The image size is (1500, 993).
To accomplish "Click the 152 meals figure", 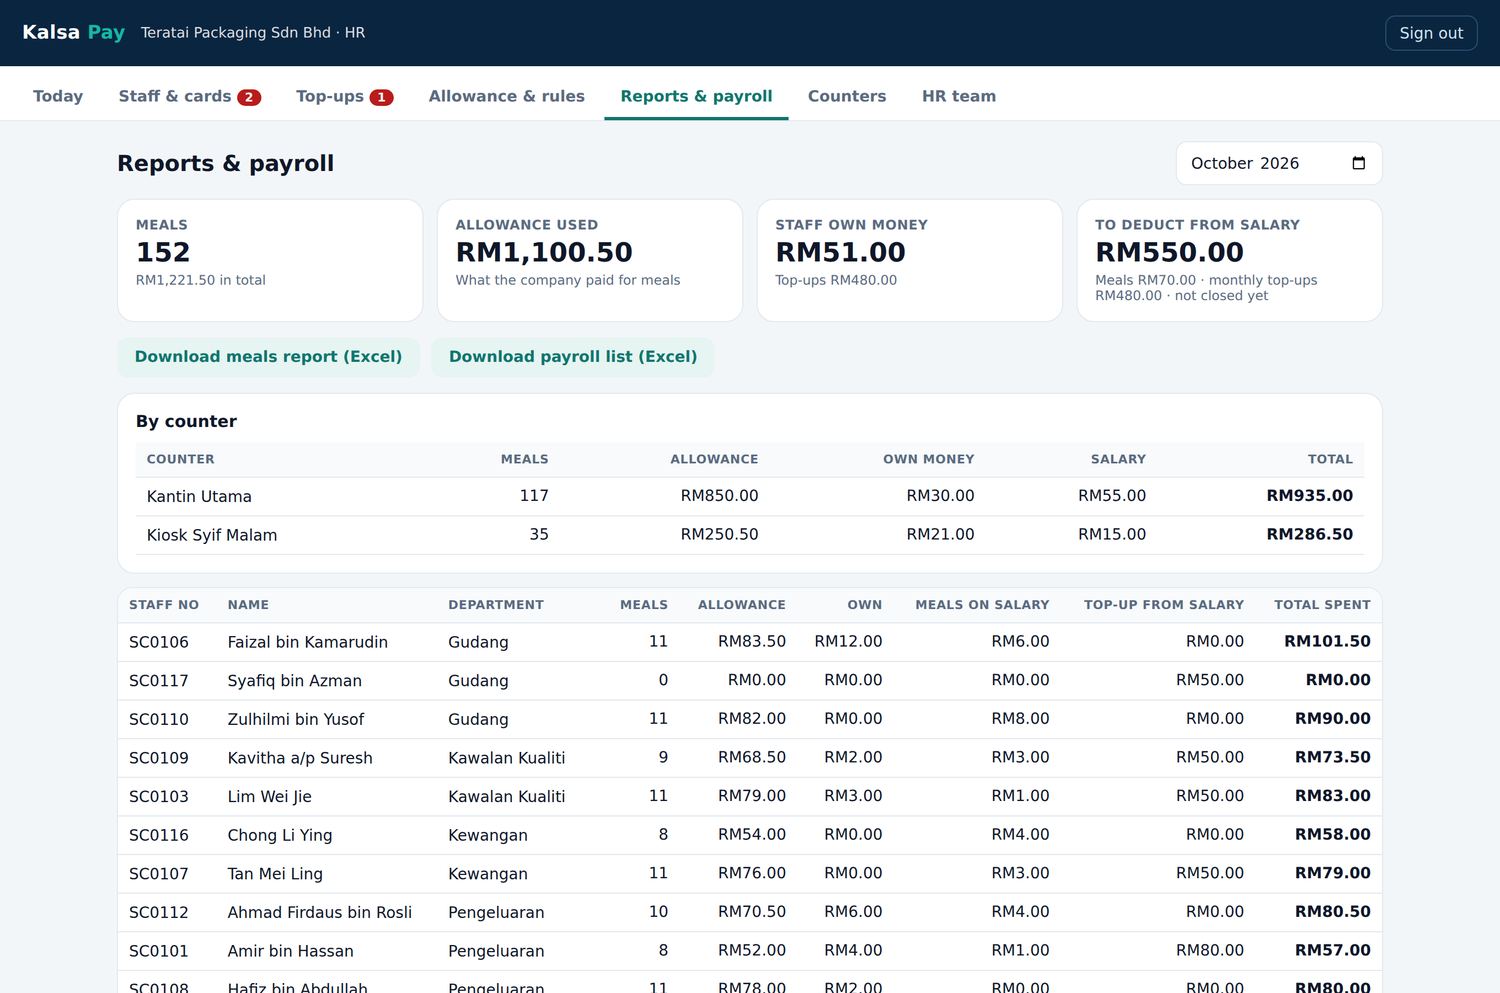I will (163, 252).
